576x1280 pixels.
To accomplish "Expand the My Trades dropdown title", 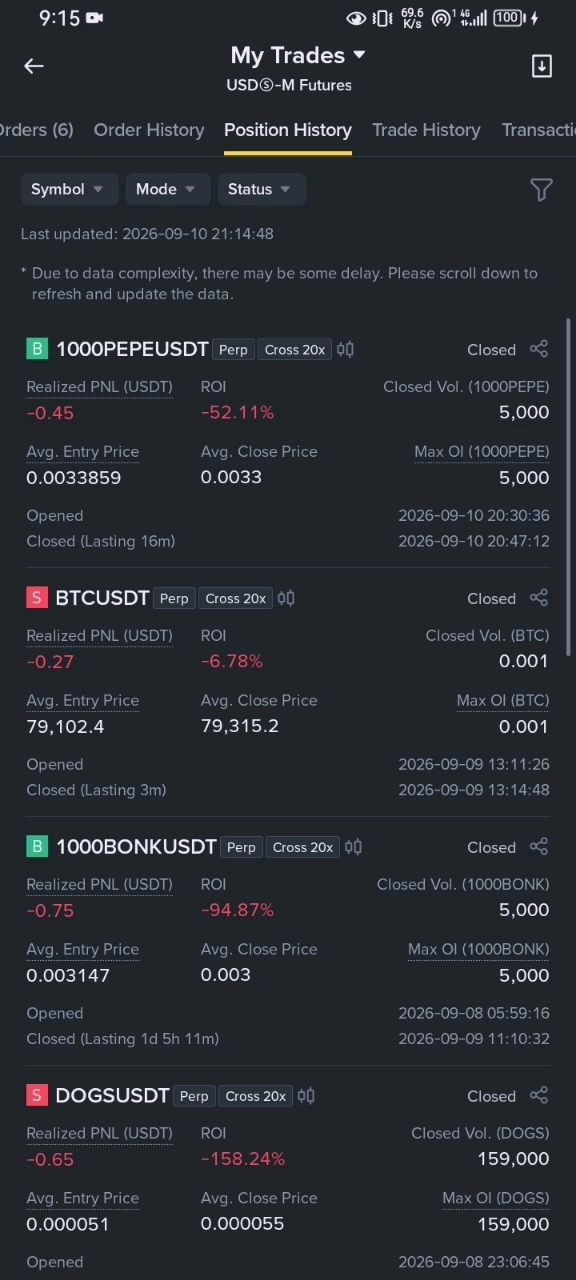I will [x=298, y=55].
